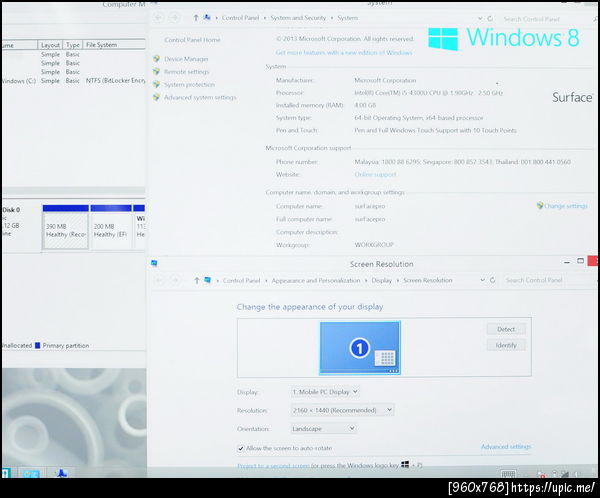600x498 pixels.
Task: Click the second taskbar app icon
Action: click(x=31, y=474)
